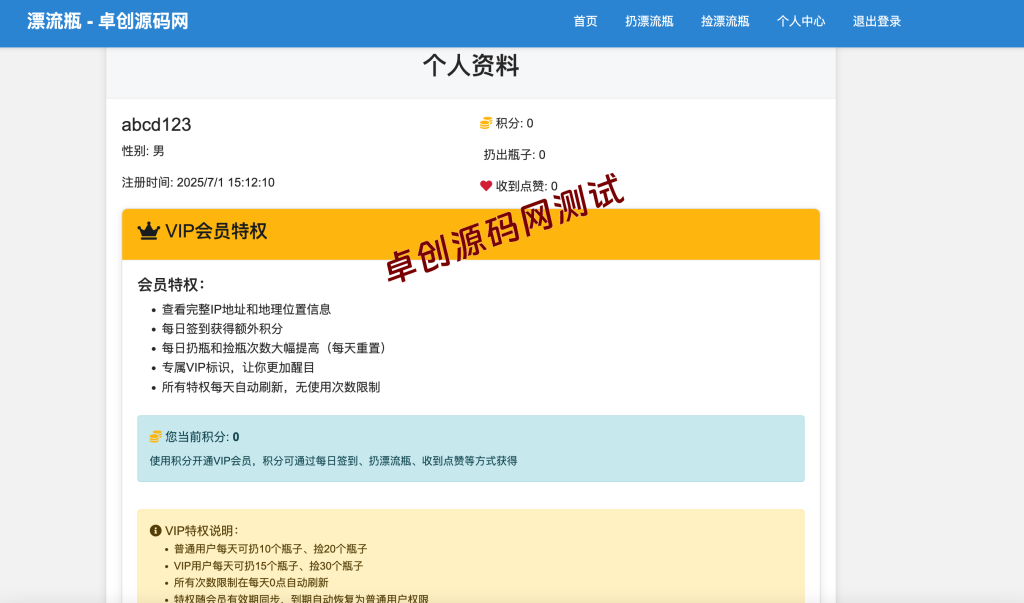
Task: Click VIP用户每天可扔15个瓶子 line
Action: 268,566
